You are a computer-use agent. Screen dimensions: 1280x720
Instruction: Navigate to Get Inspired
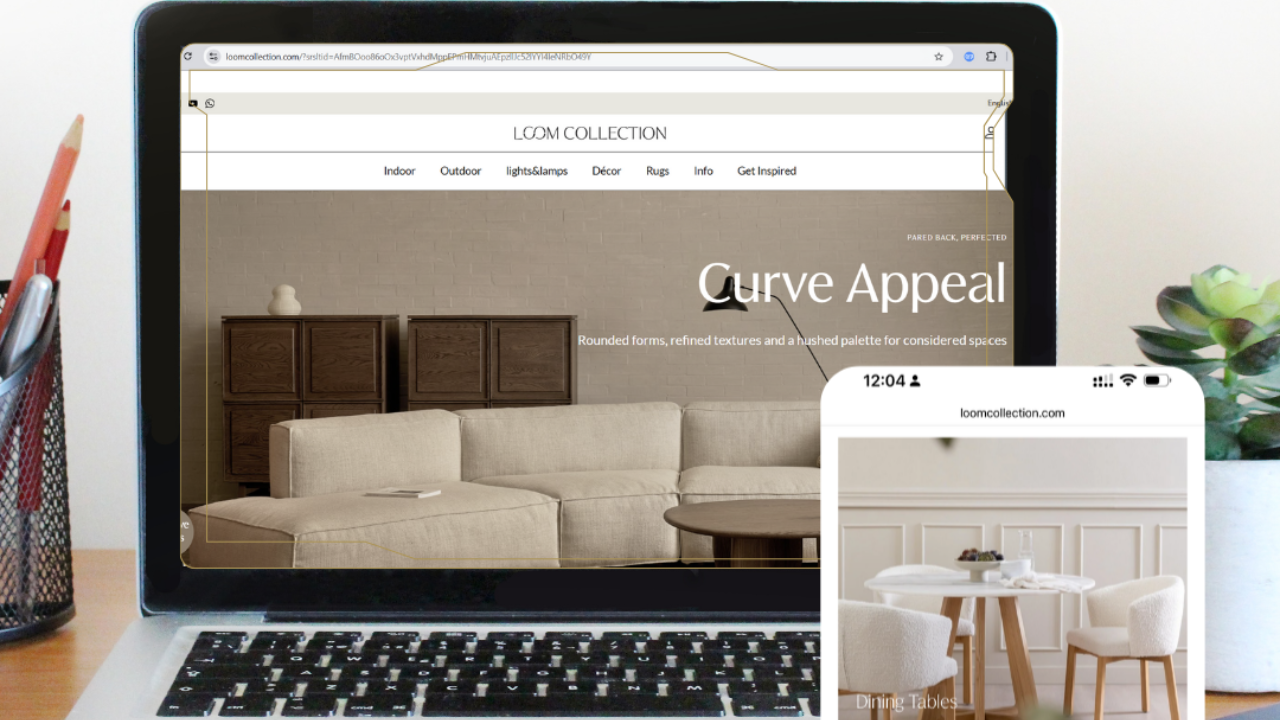coord(766,170)
